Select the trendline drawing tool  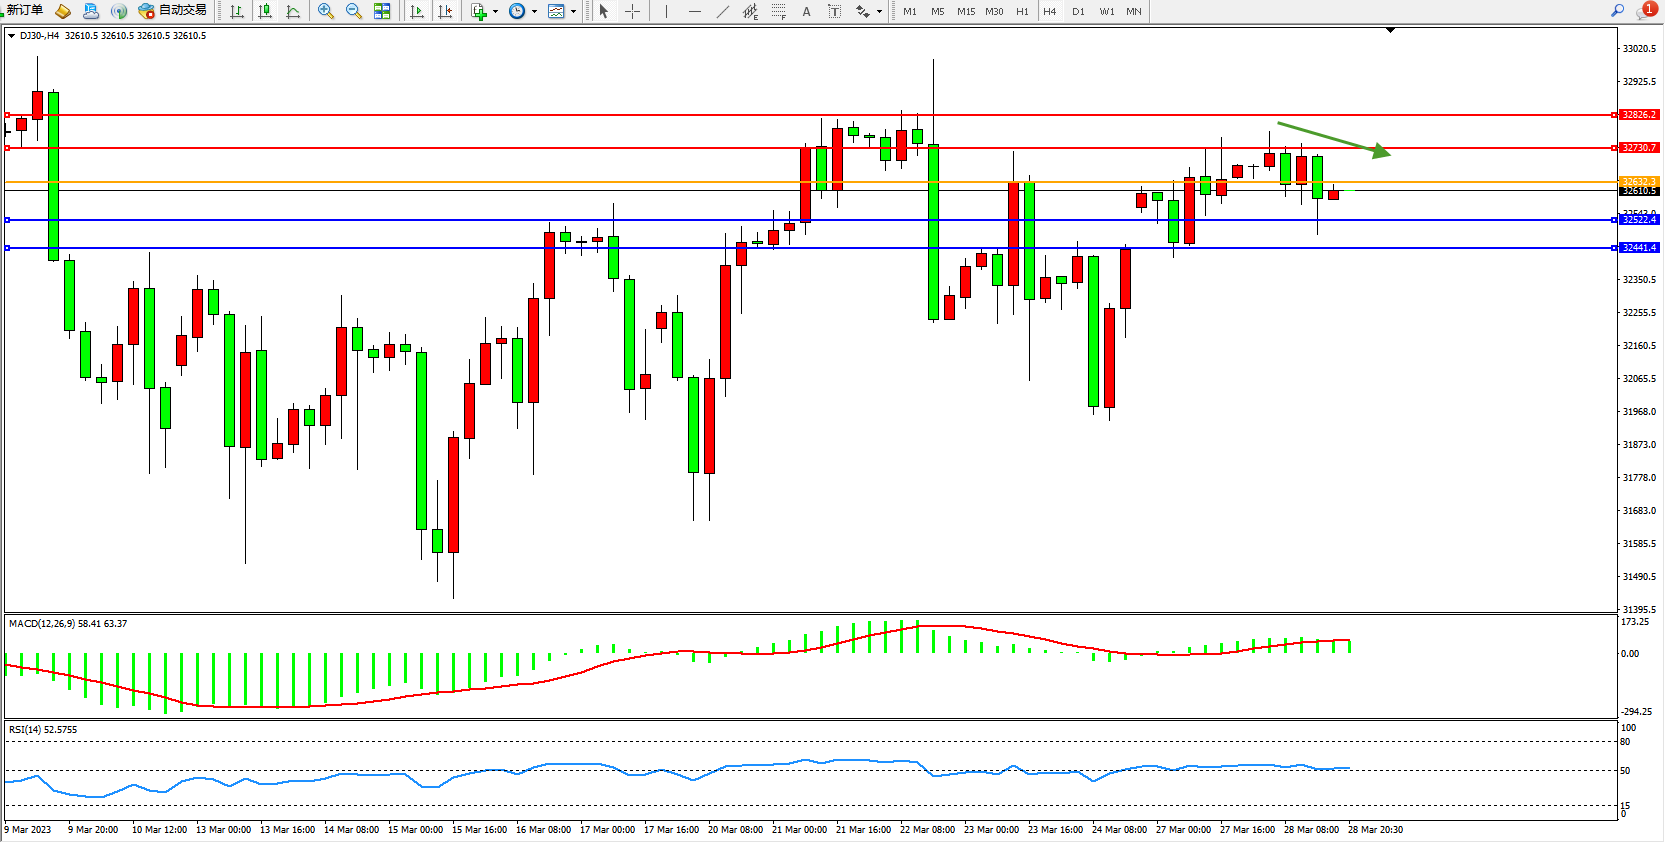(723, 11)
